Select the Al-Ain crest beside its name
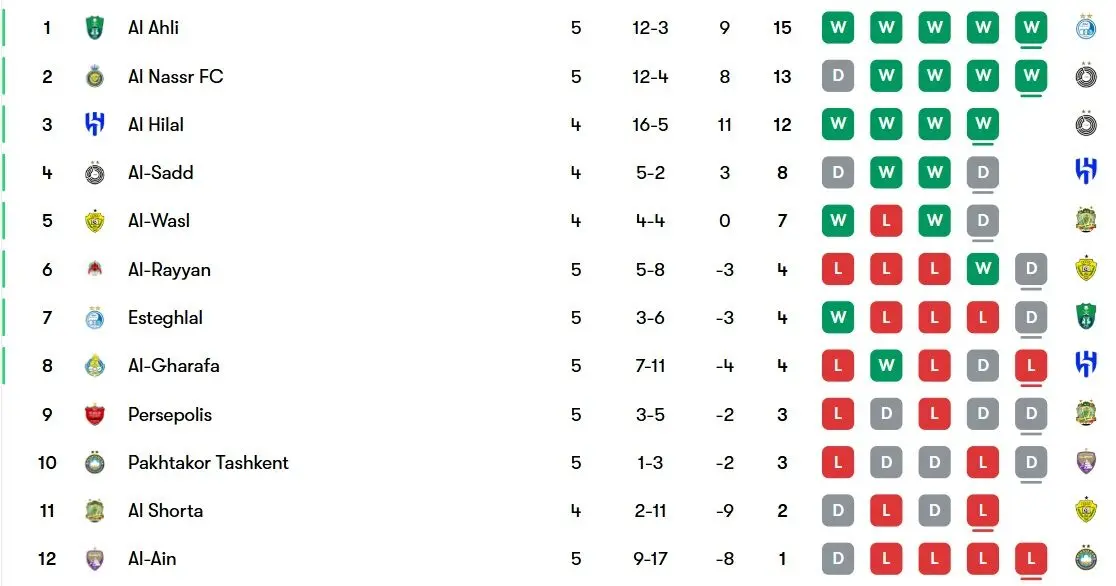 [94, 559]
